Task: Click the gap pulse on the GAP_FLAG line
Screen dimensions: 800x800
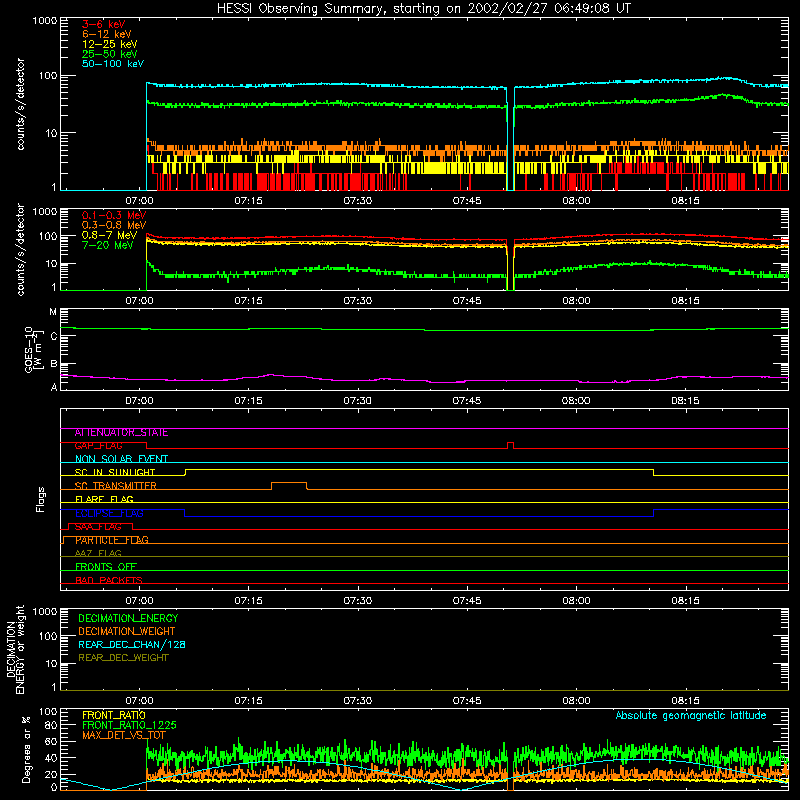Action: [510, 445]
